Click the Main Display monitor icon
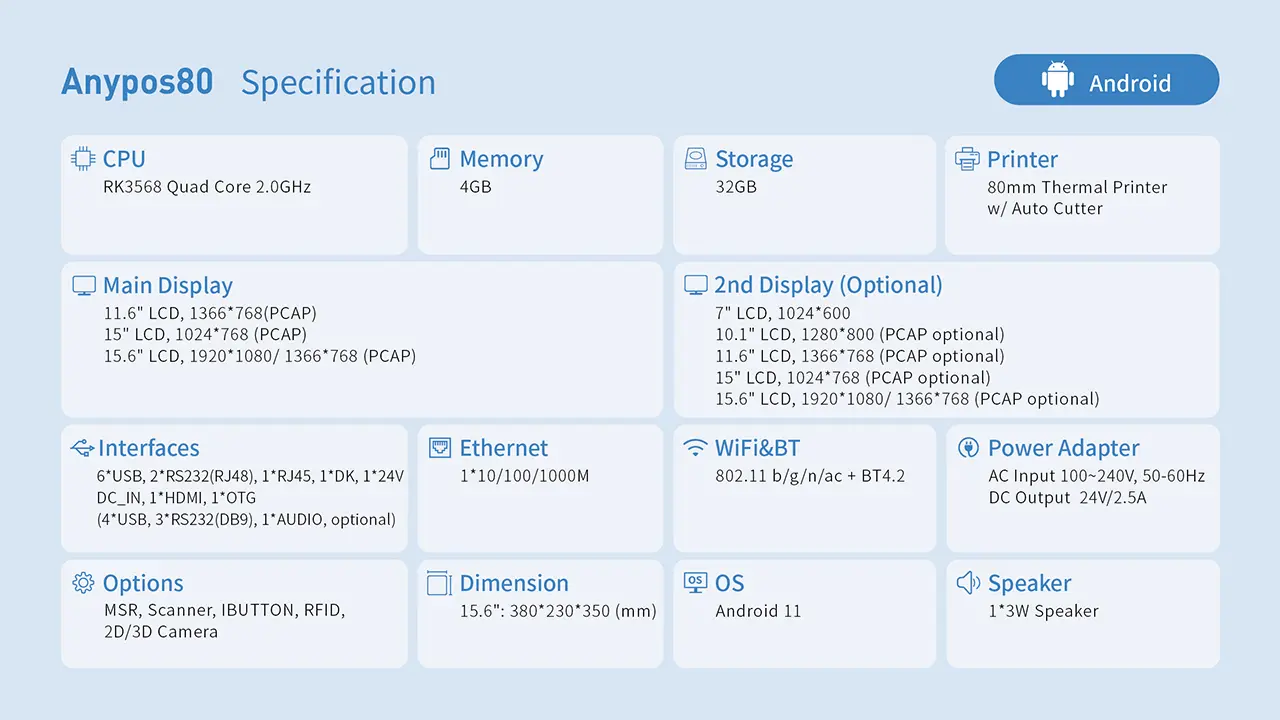 [84, 285]
